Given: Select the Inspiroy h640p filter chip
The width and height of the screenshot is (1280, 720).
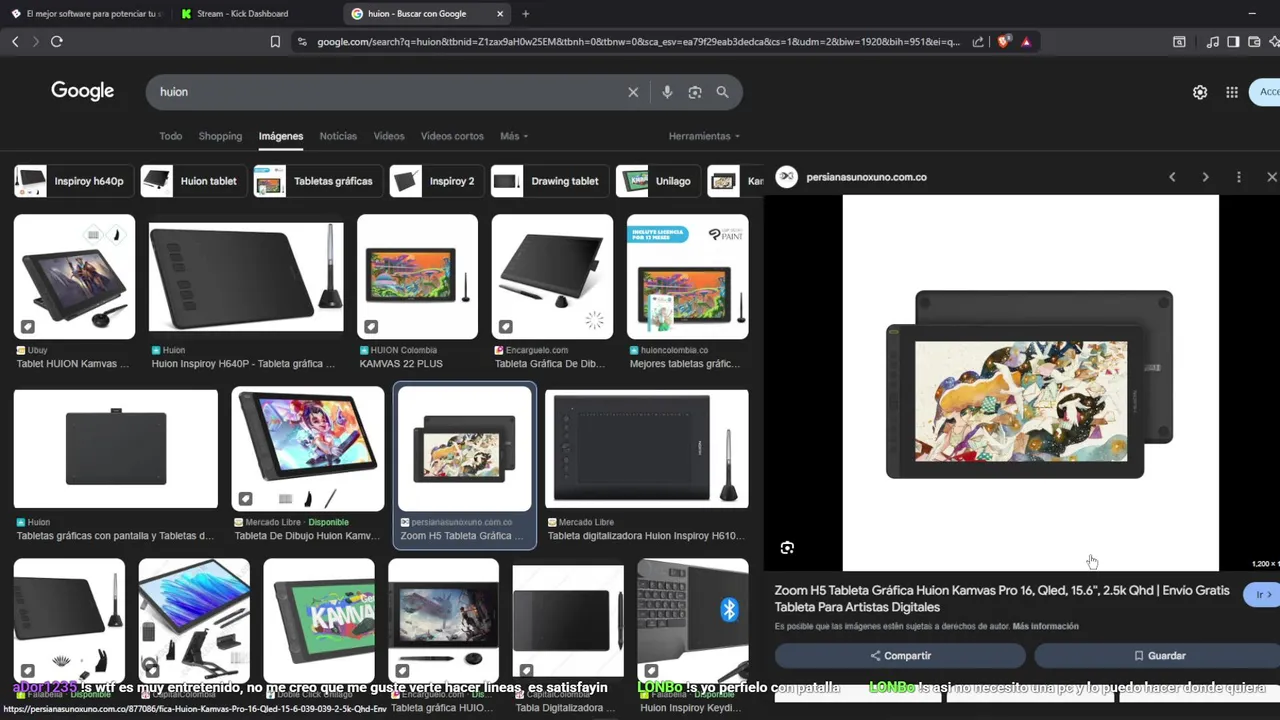Looking at the screenshot, I should [x=74, y=181].
